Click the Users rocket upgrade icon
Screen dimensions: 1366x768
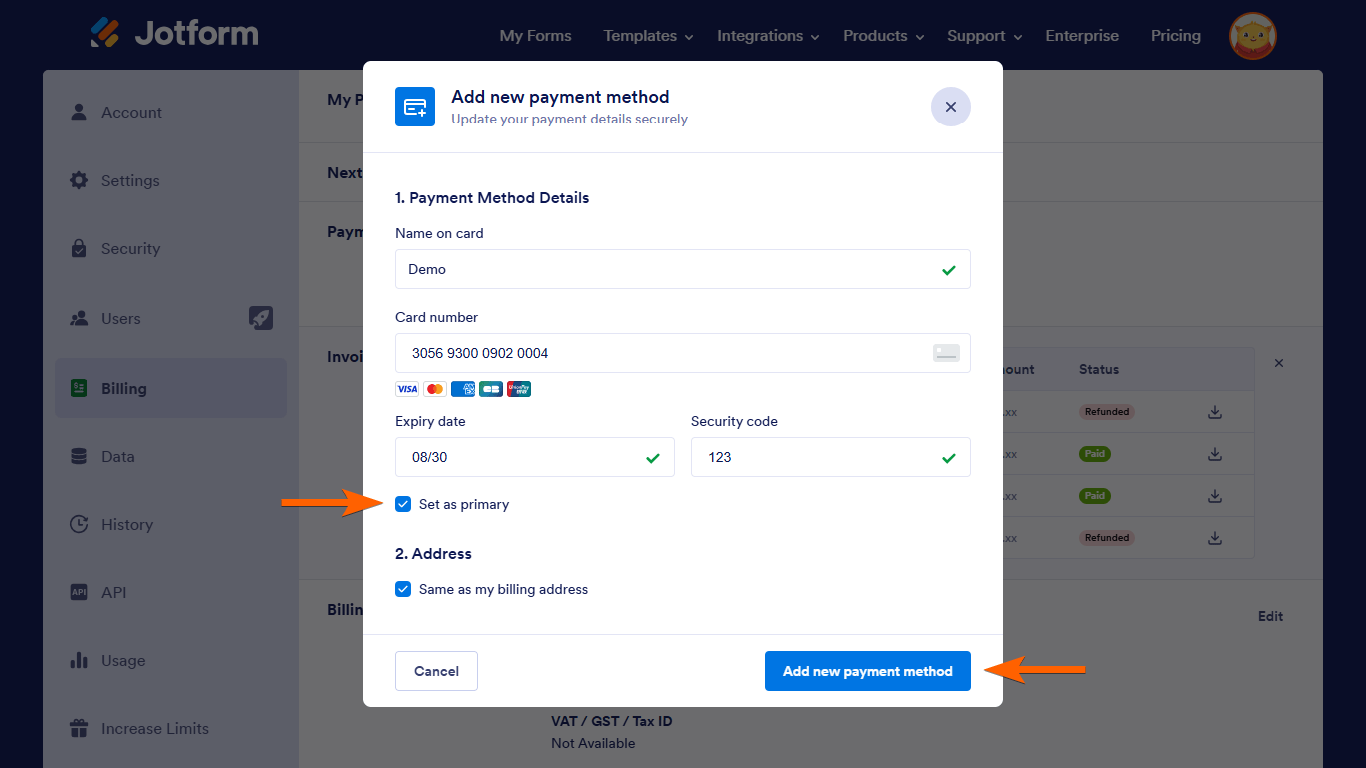[260, 318]
